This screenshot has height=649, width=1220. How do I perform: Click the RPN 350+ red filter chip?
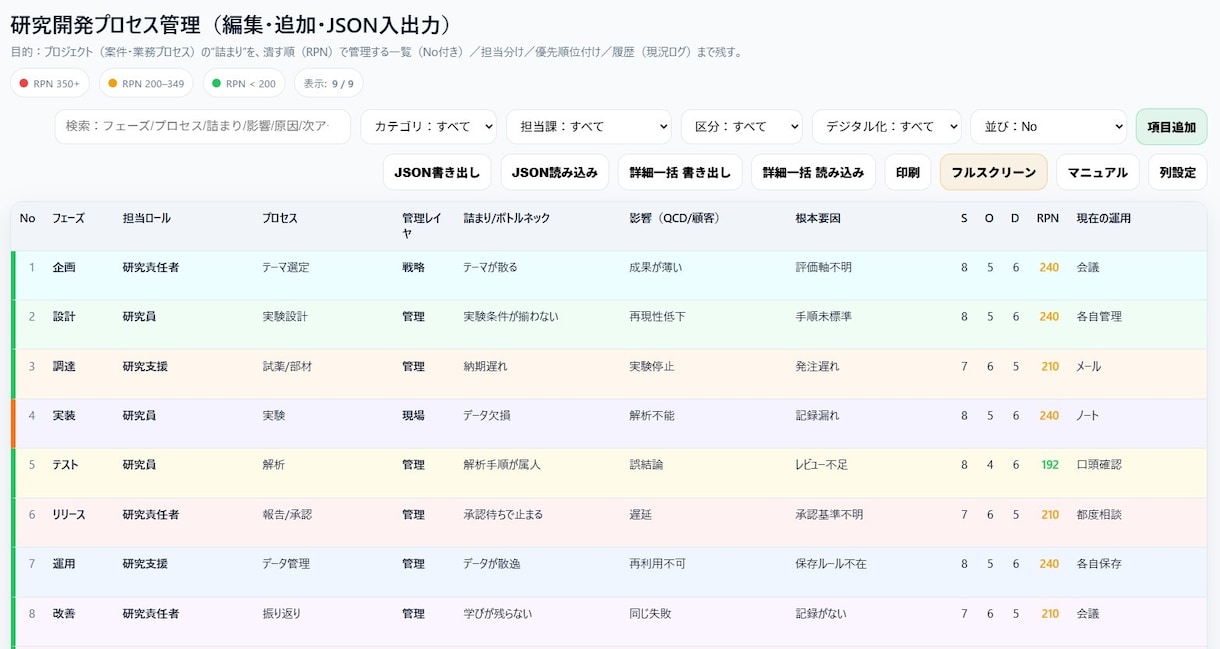click(50, 83)
